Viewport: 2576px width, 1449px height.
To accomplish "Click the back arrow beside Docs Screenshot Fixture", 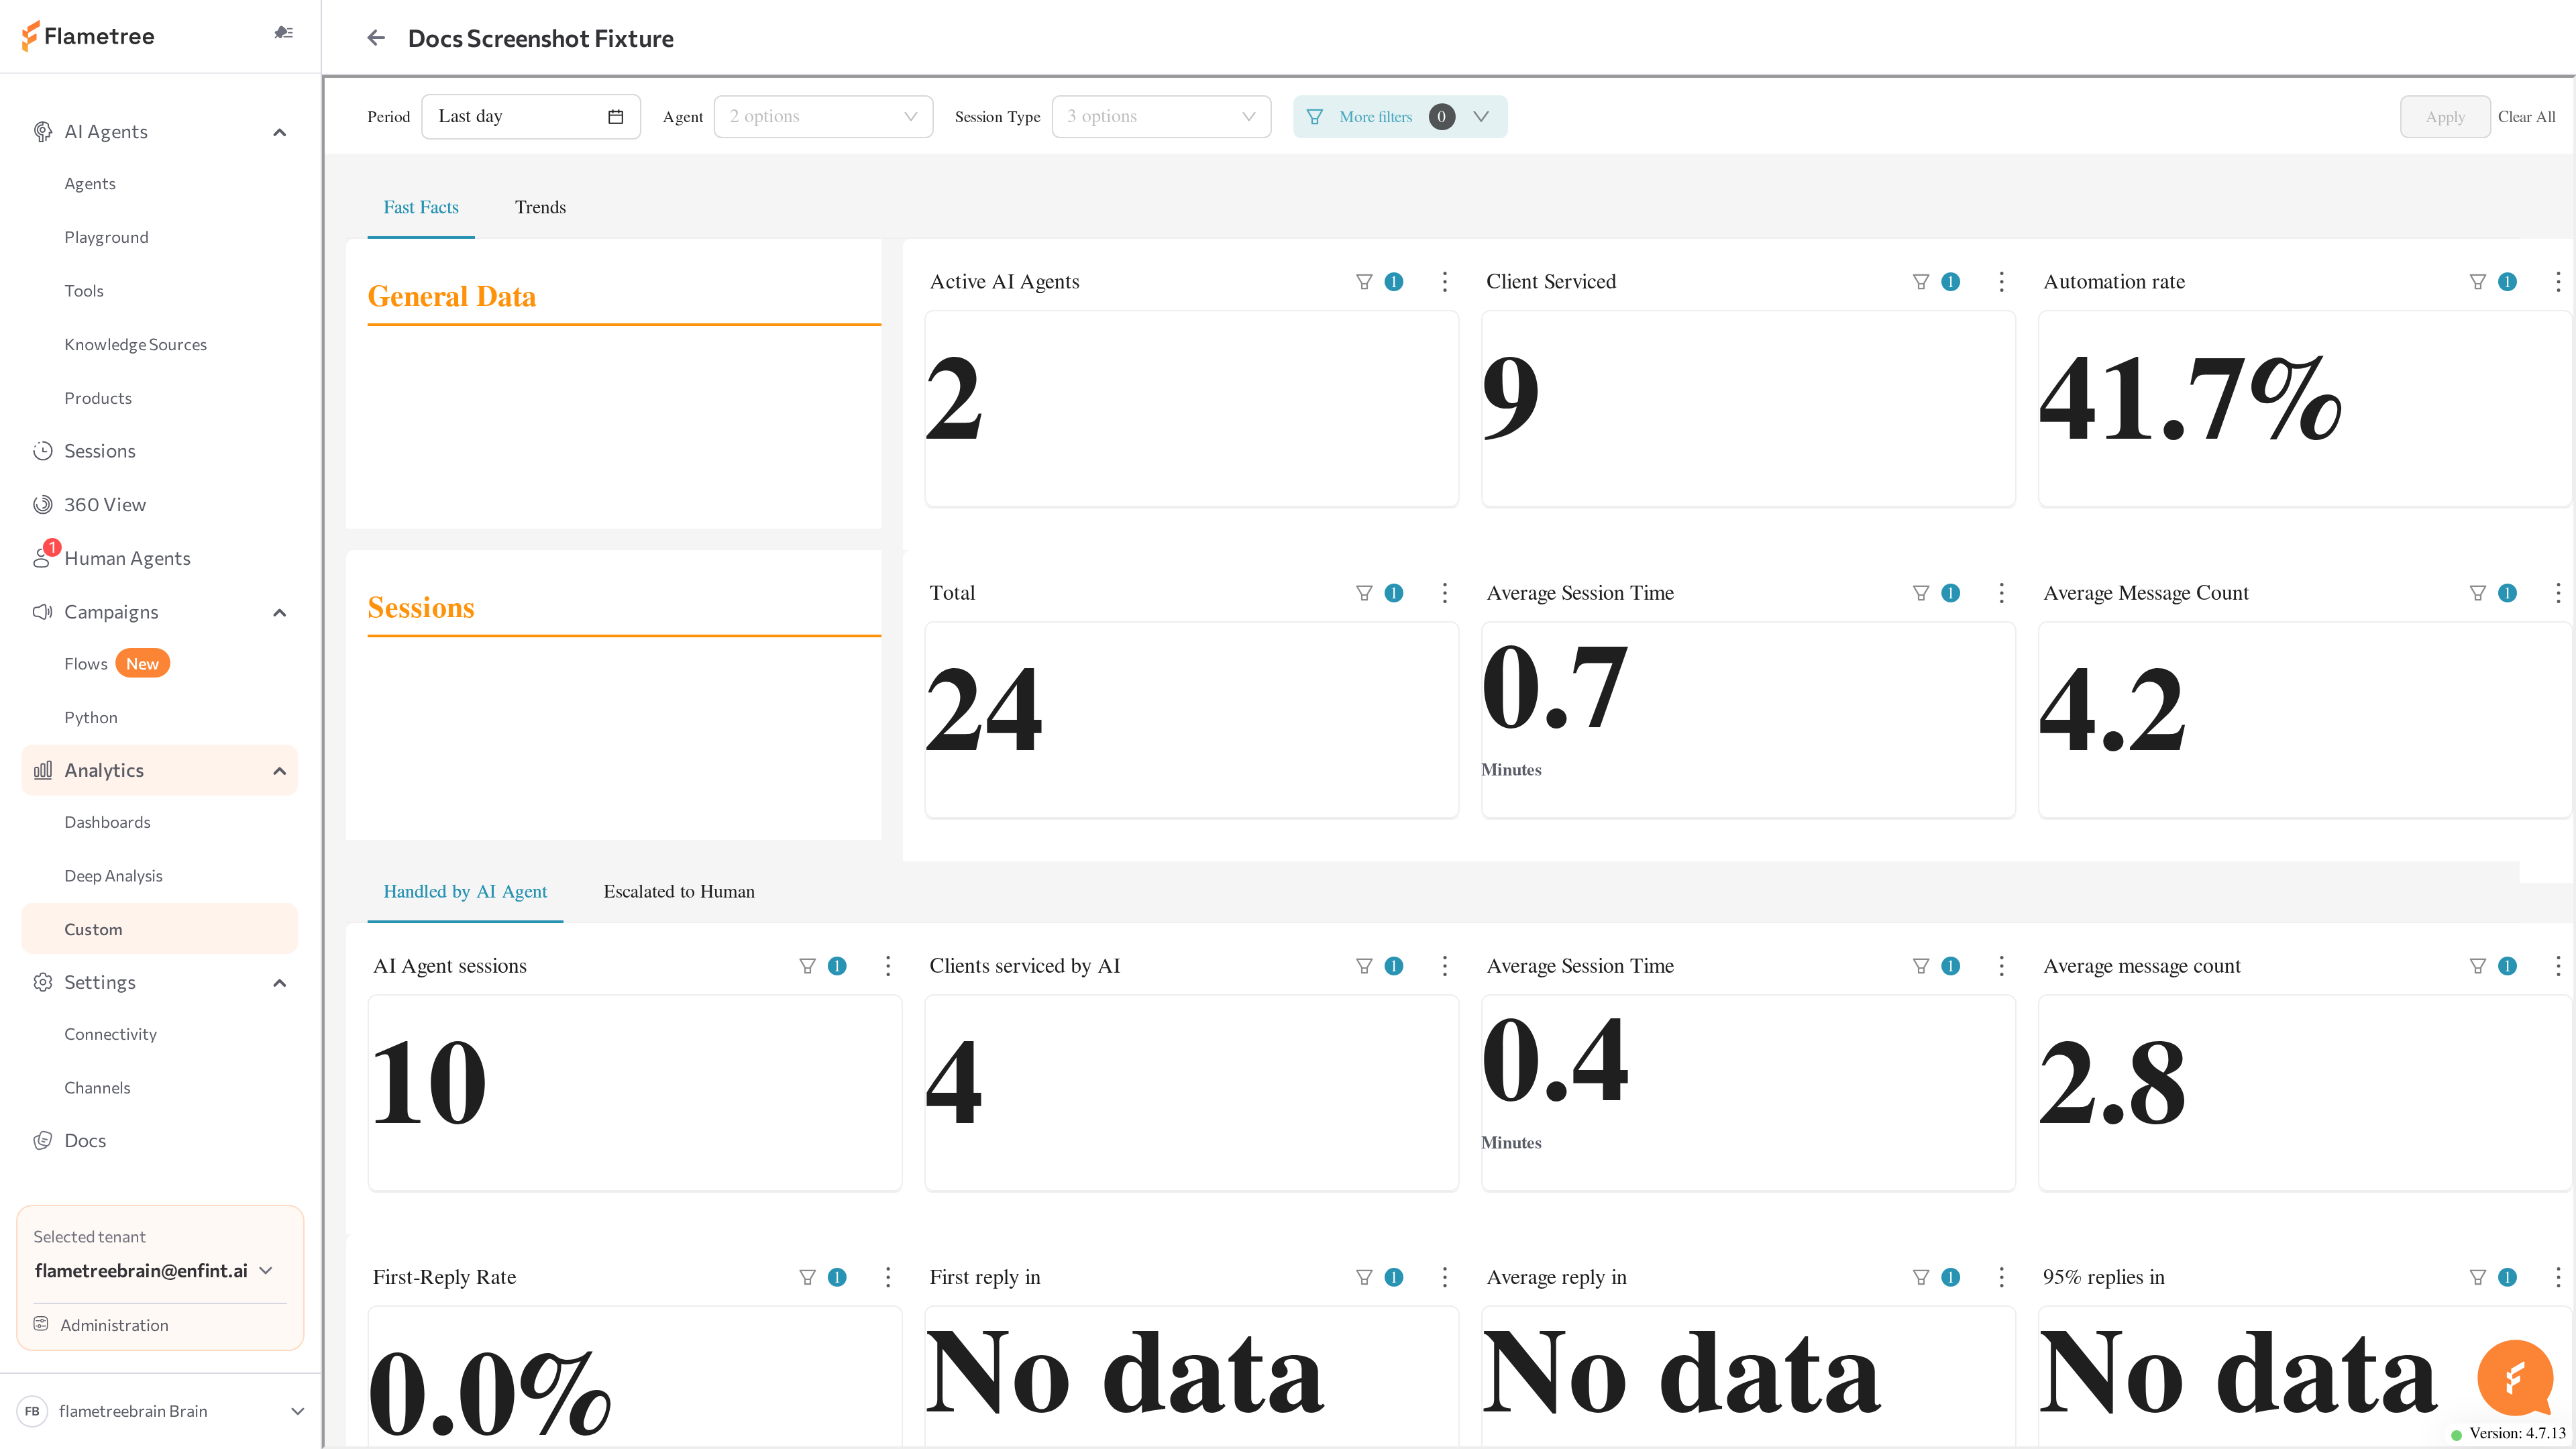I will click(376, 38).
